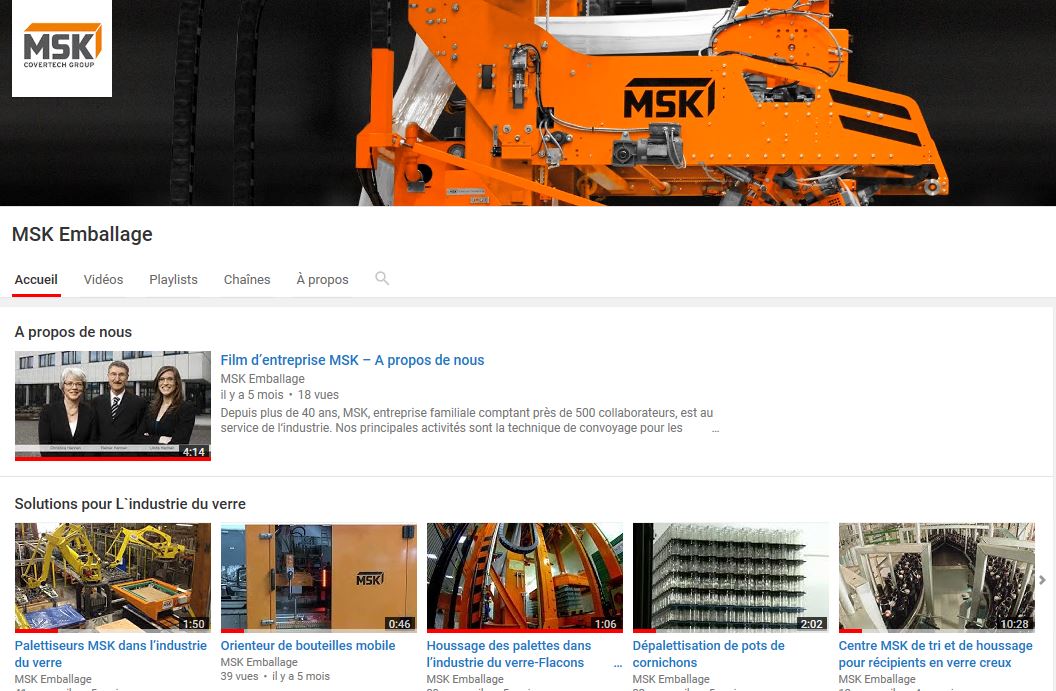Select the Chaînes tab
The height and width of the screenshot is (691, 1056).
point(247,280)
